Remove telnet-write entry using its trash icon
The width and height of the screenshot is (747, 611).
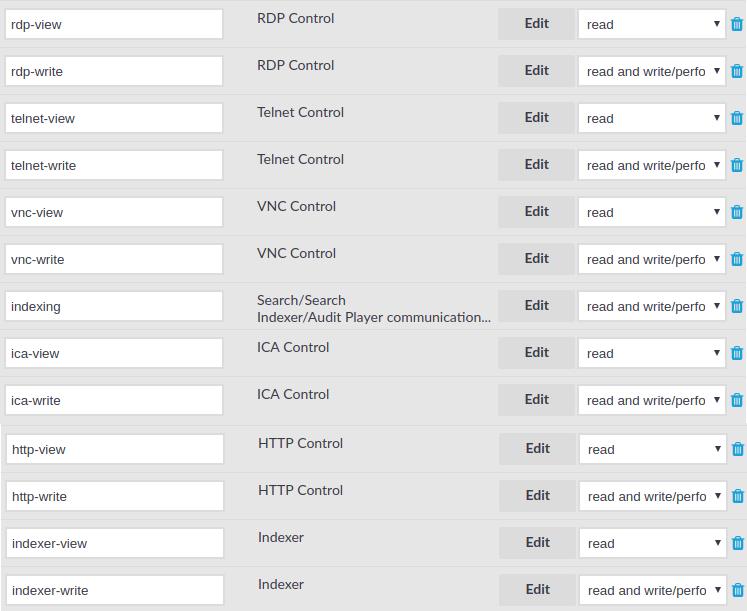click(737, 165)
